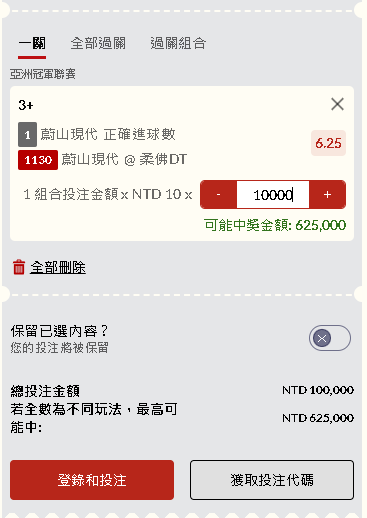367x518 pixels.
Task: Click the 登錄和投注 button
Action: [92, 480]
